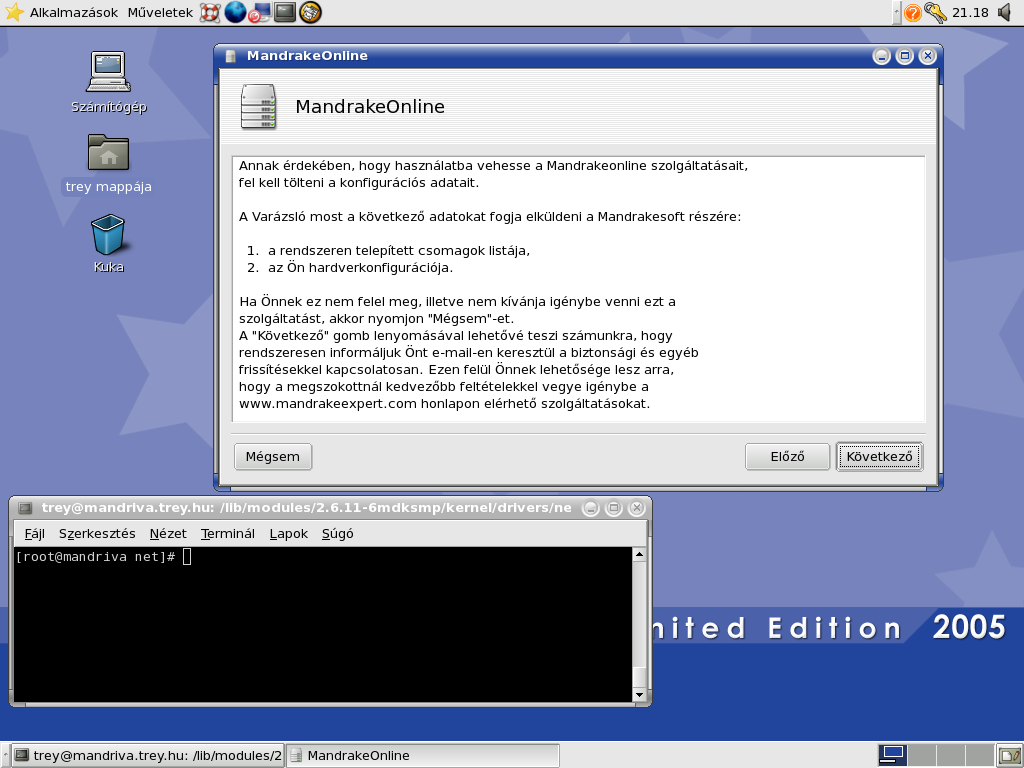Maximize the terminal window
Image resolution: width=1024 pixels, height=768 pixels.
pos(613,508)
